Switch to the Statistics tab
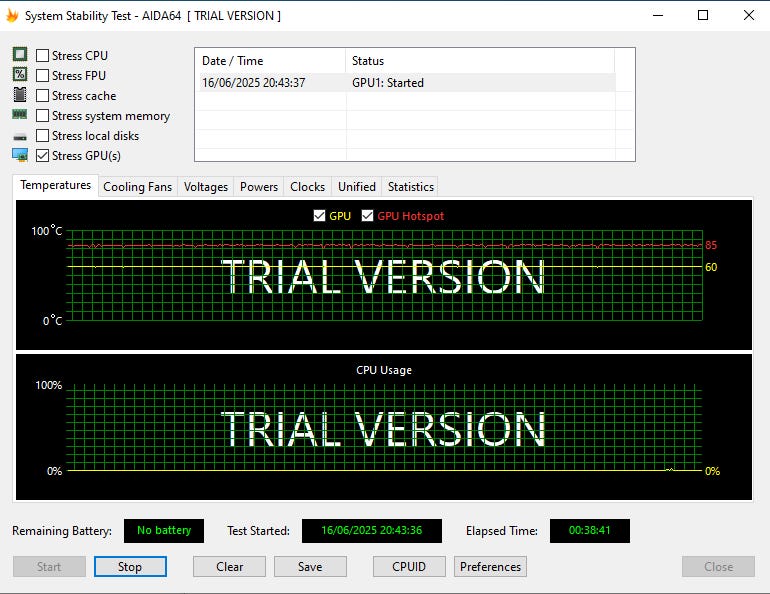770x594 pixels. click(411, 187)
